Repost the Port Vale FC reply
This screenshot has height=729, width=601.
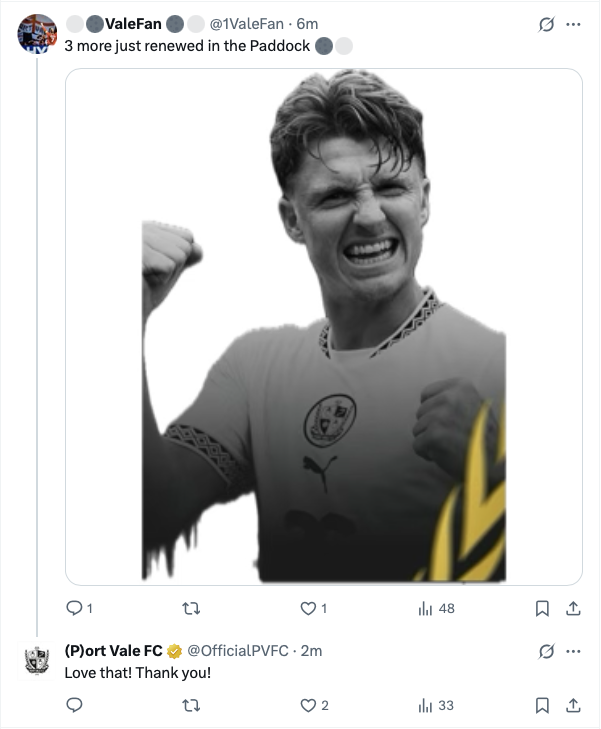coord(191,705)
